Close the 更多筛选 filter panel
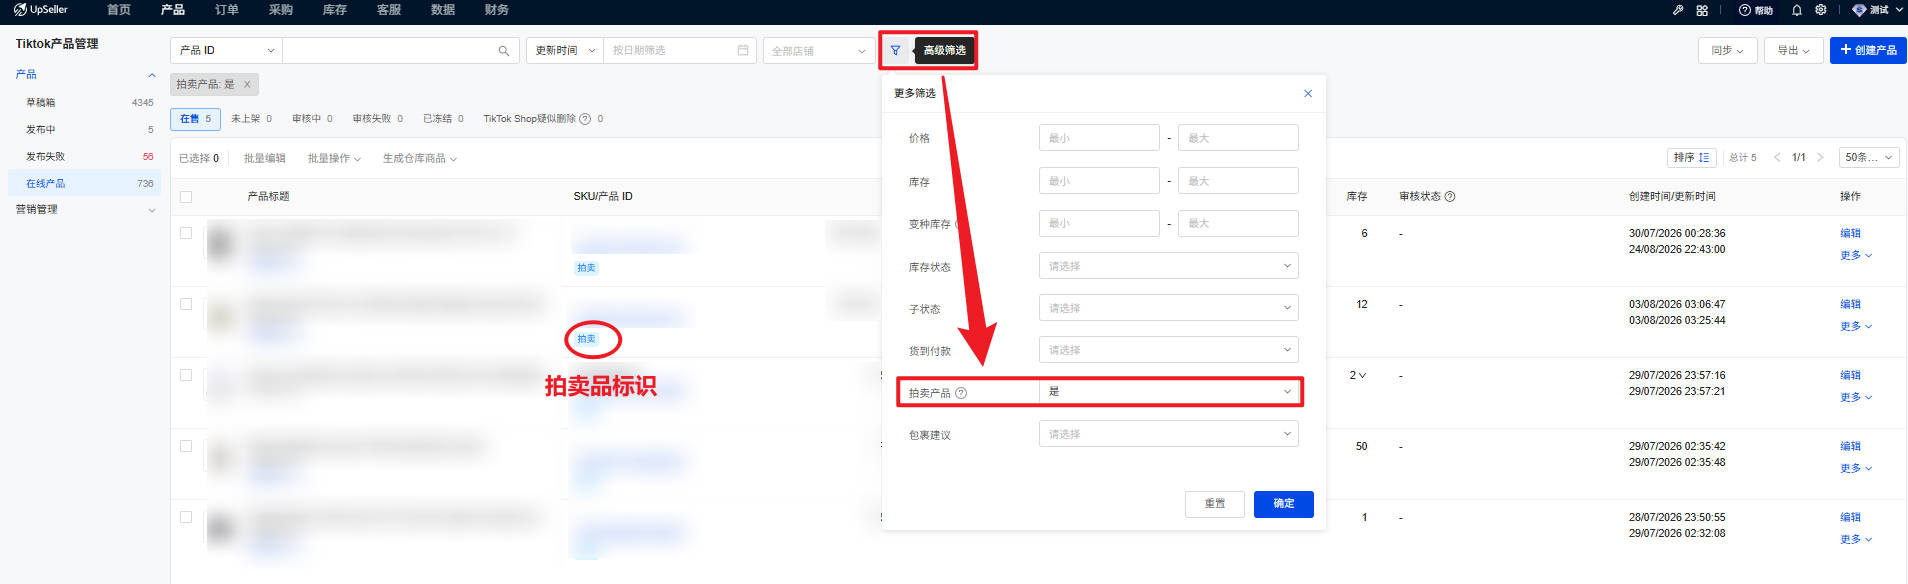 pyautogui.click(x=1308, y=93)
